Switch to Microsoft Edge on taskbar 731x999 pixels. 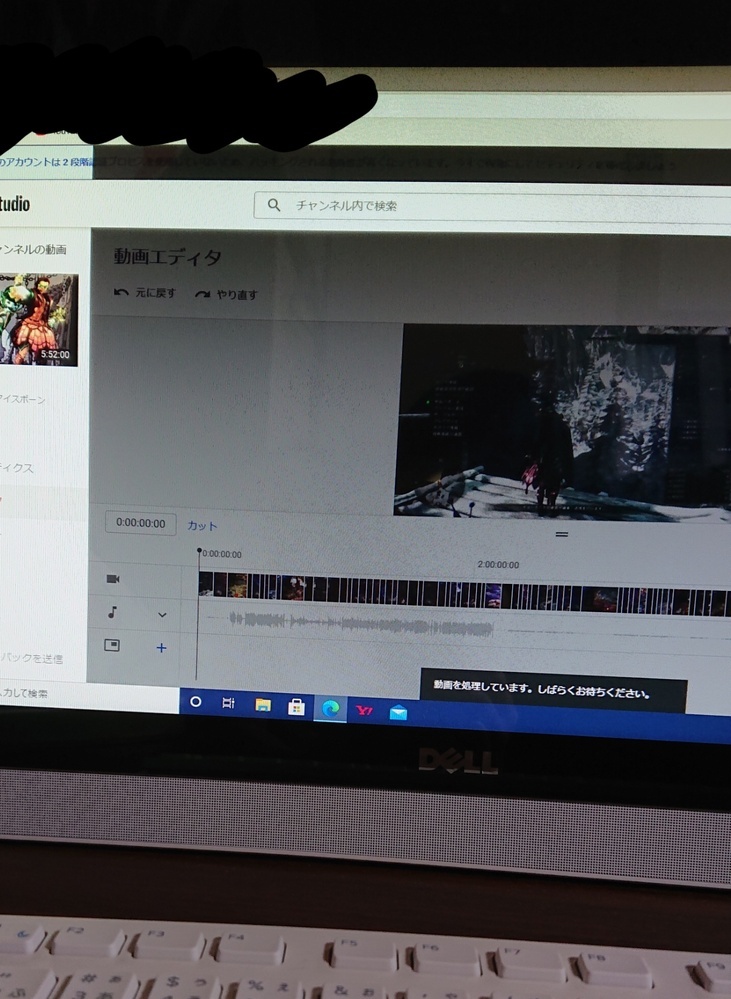point(330,708)
